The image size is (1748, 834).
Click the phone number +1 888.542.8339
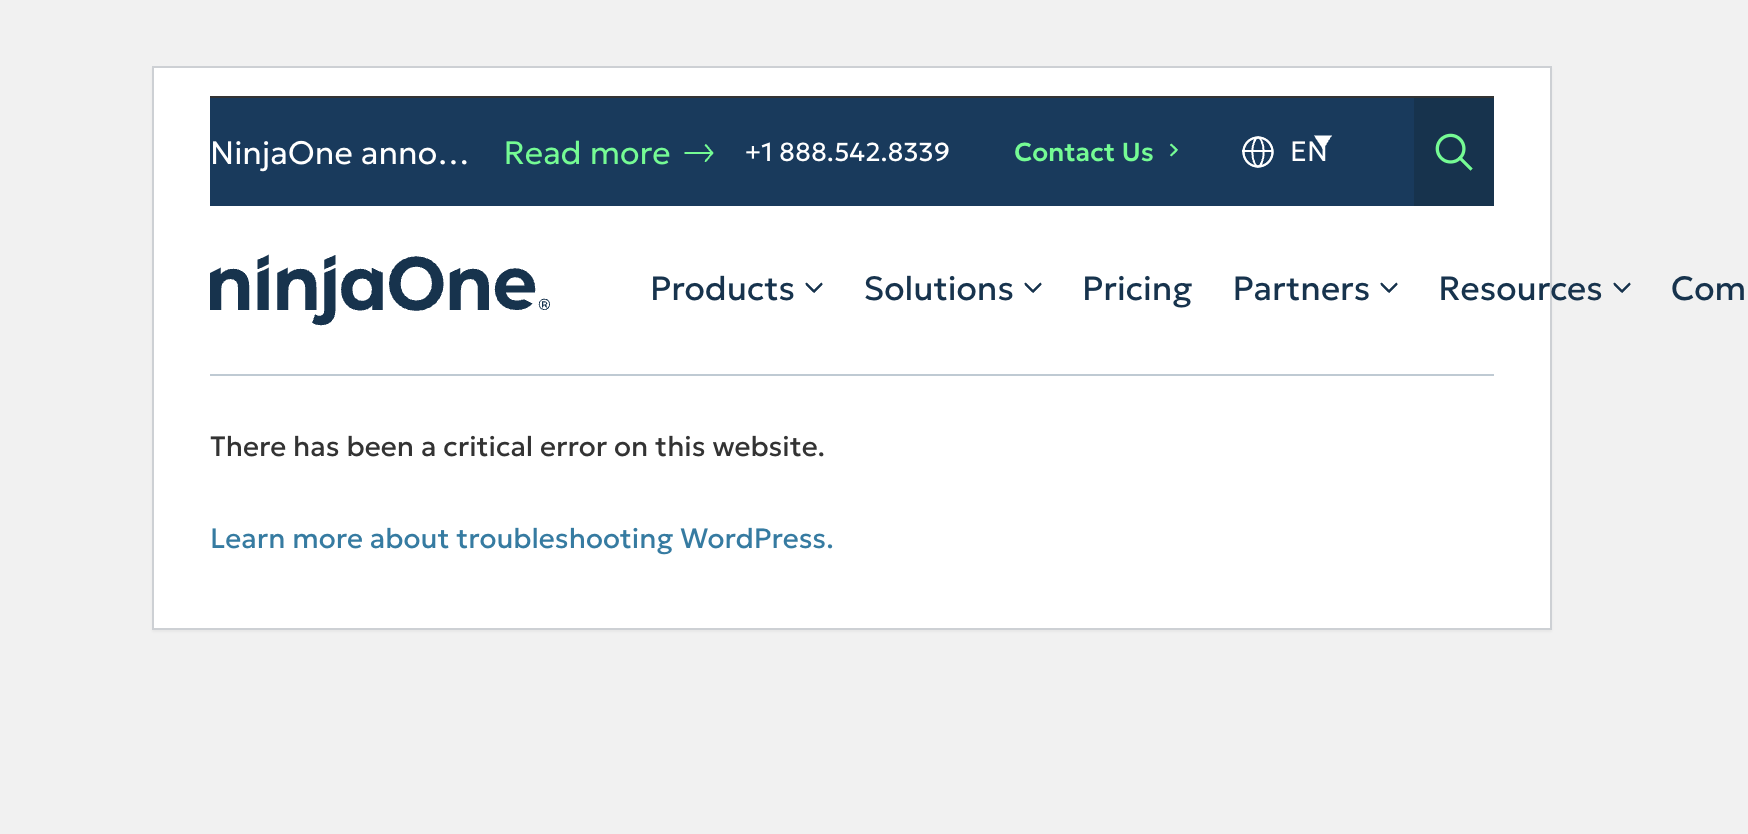coord(847,152)
